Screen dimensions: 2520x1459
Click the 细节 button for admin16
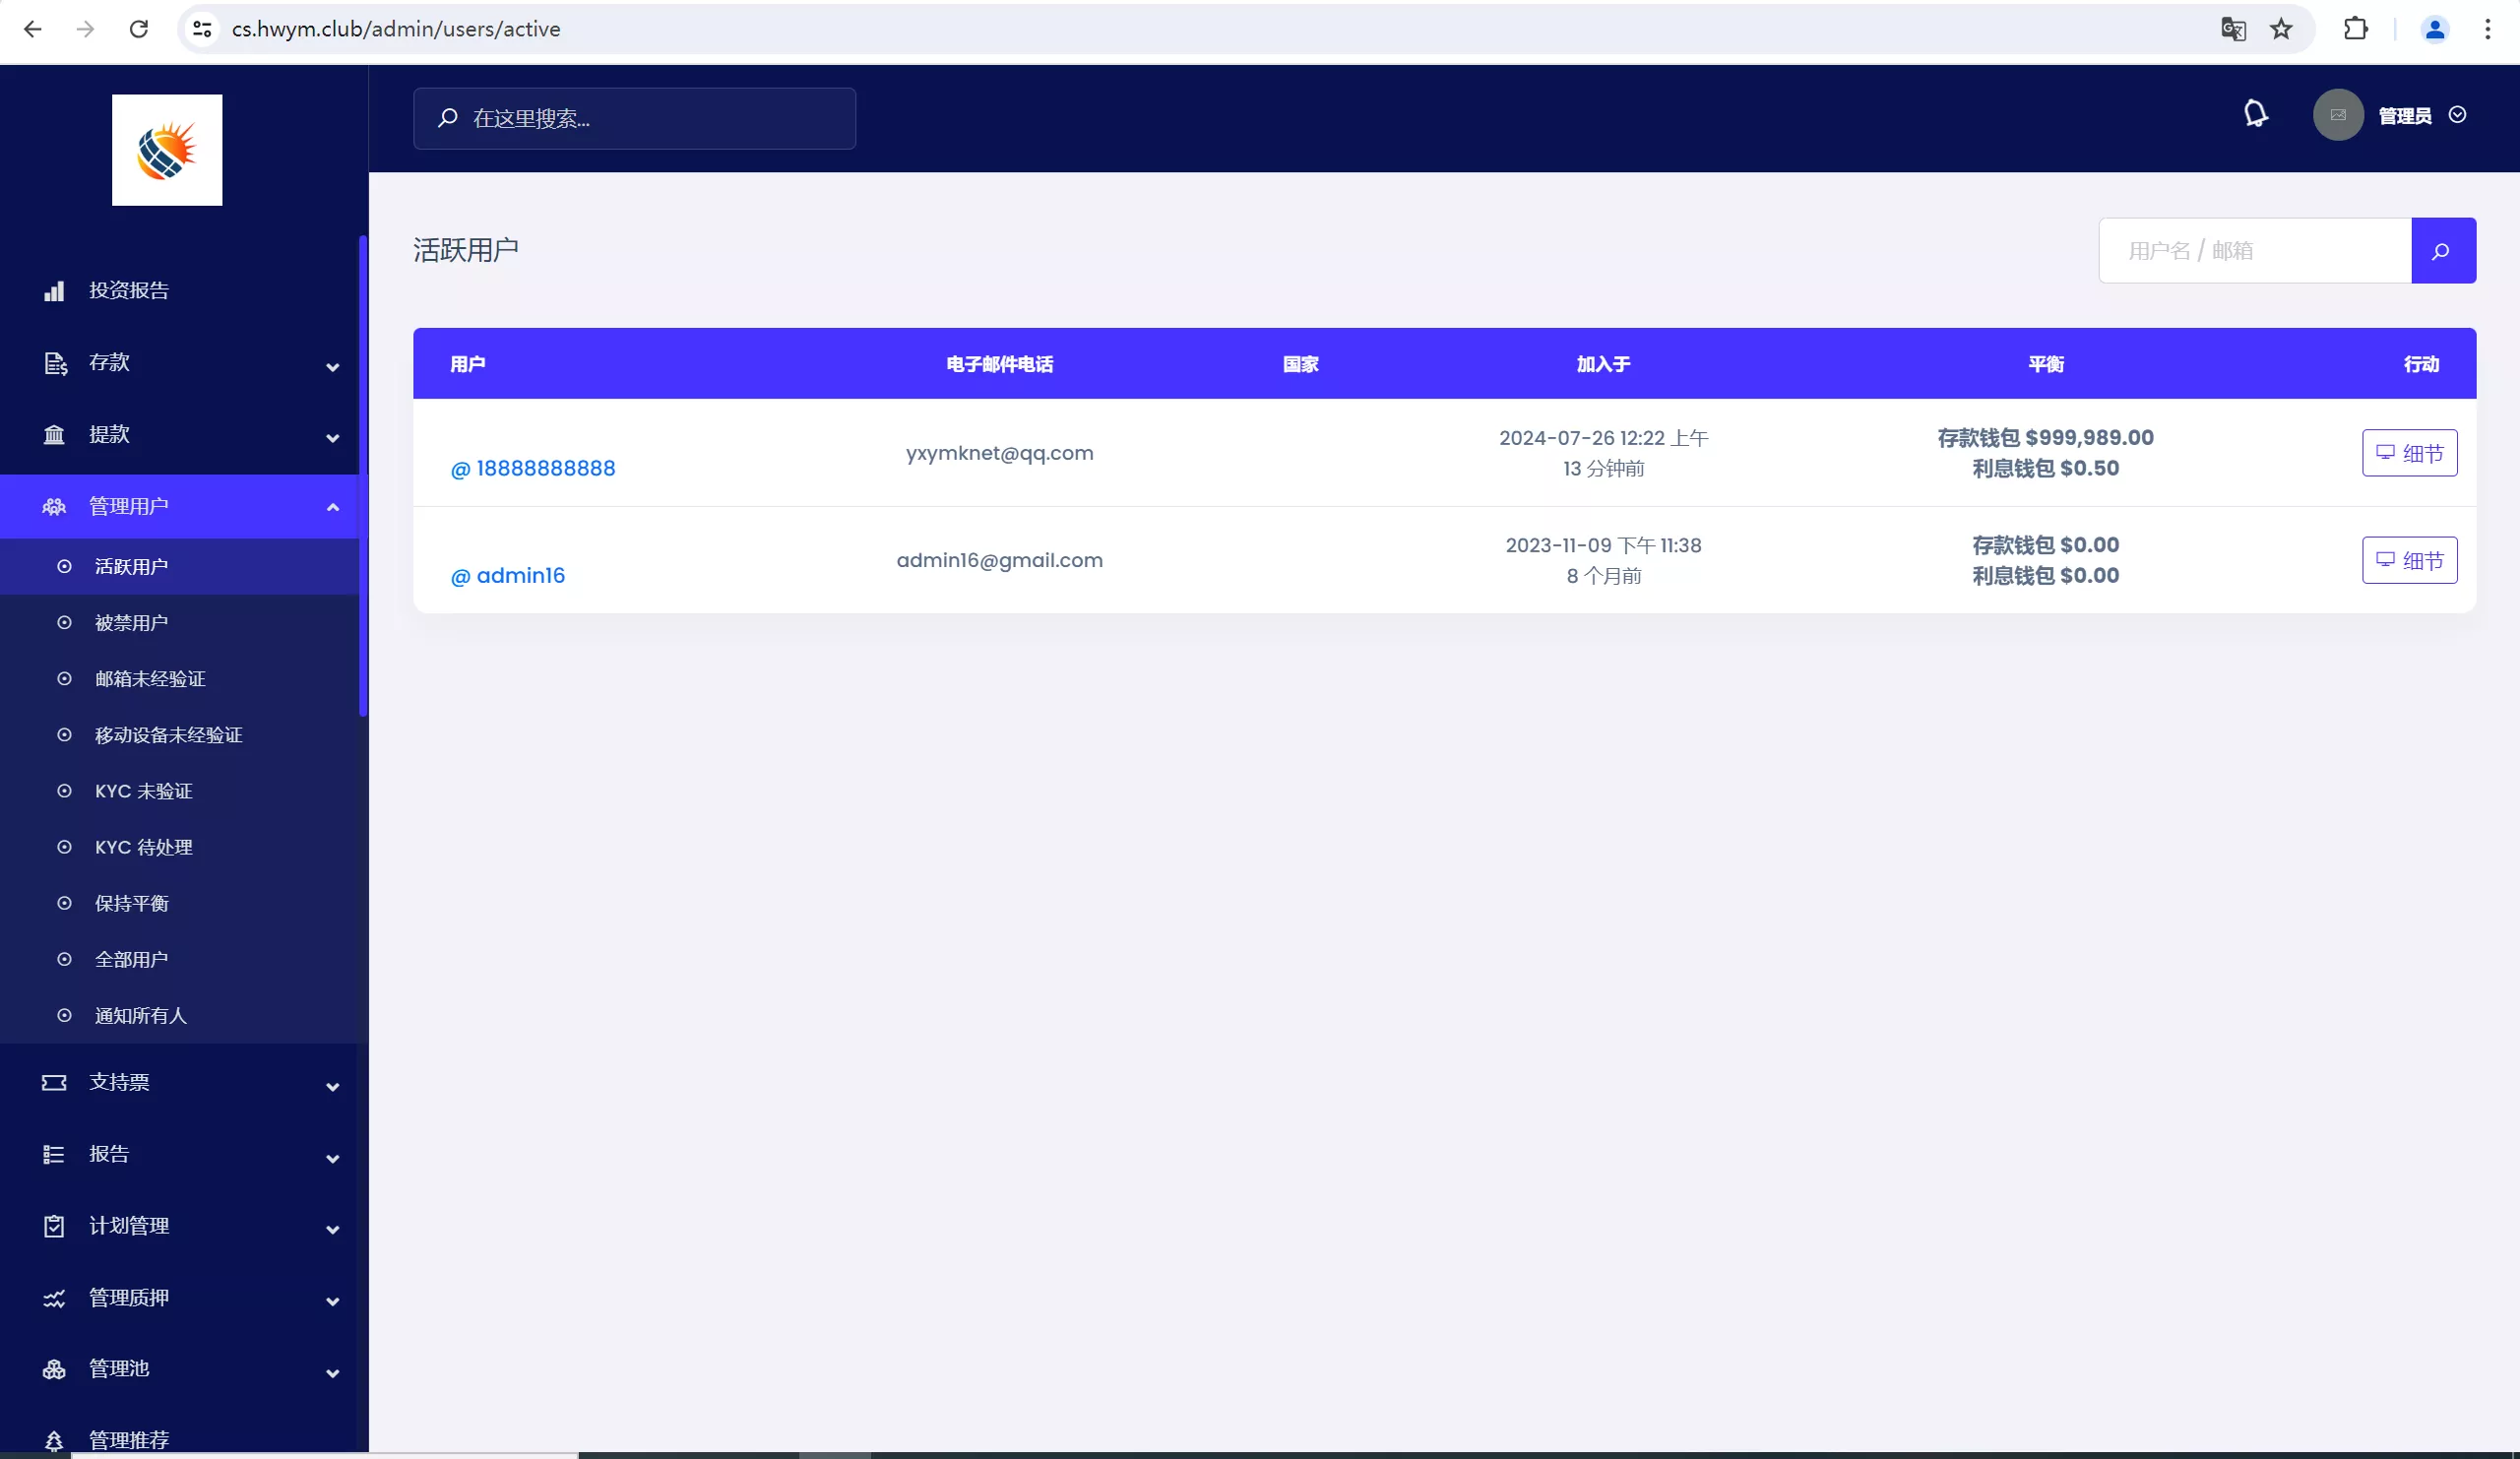(x=2408, y=560)
